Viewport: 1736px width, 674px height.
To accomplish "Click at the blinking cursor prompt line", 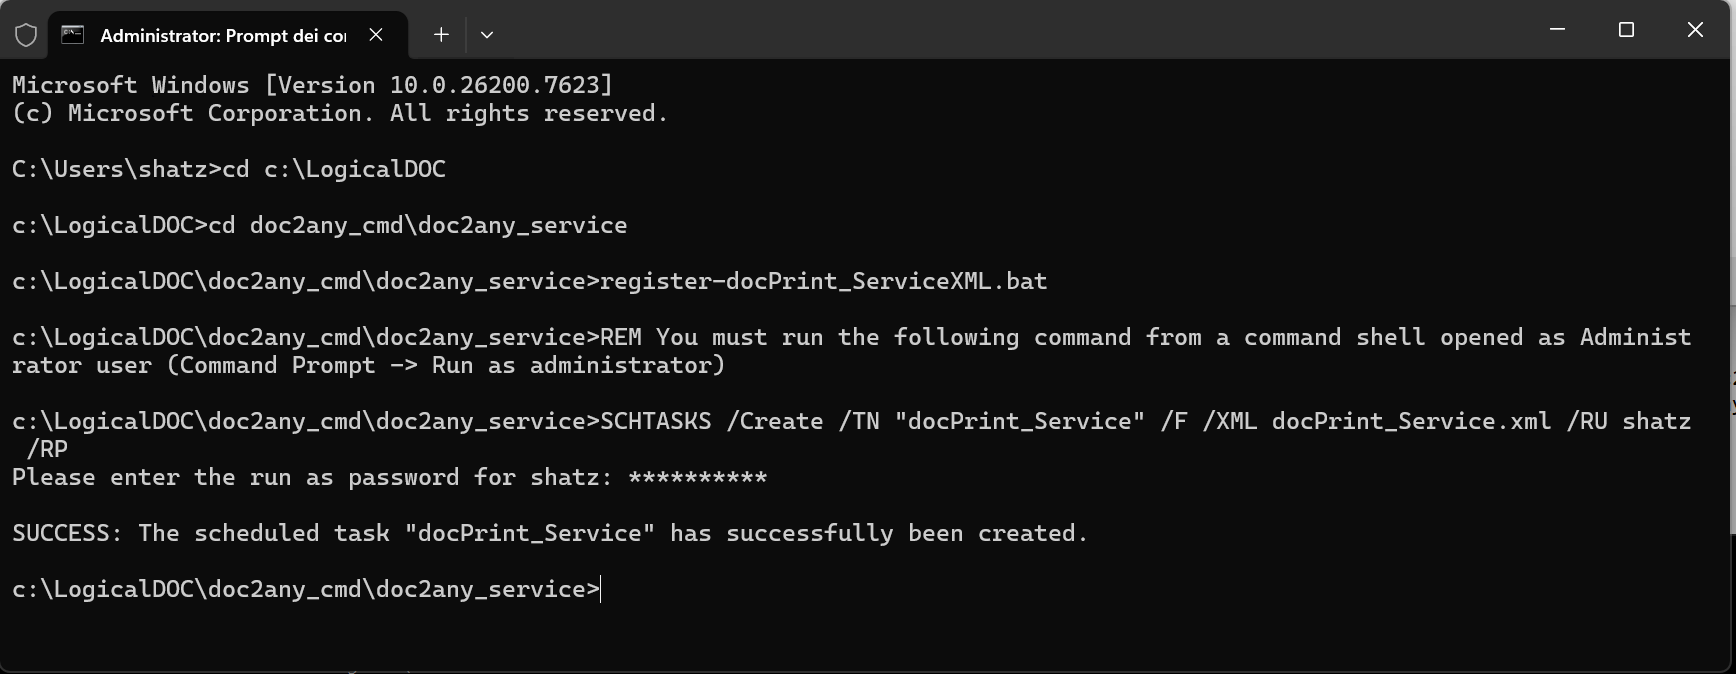I will point(601,589).
